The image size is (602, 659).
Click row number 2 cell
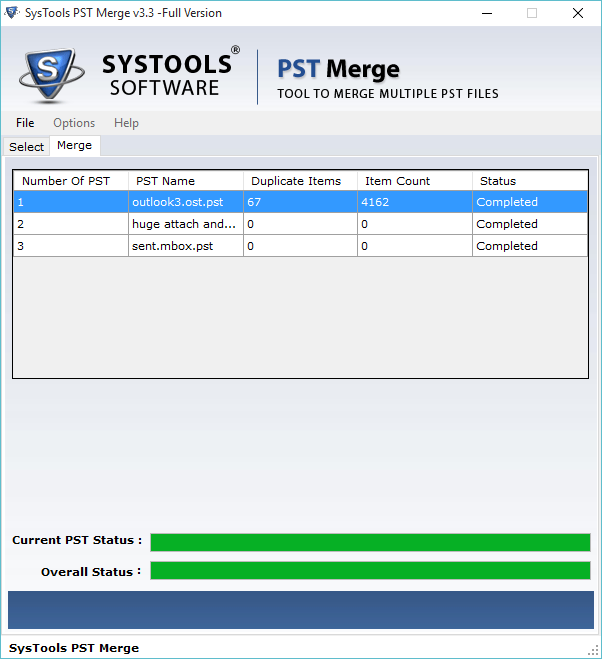pos(71,224)
